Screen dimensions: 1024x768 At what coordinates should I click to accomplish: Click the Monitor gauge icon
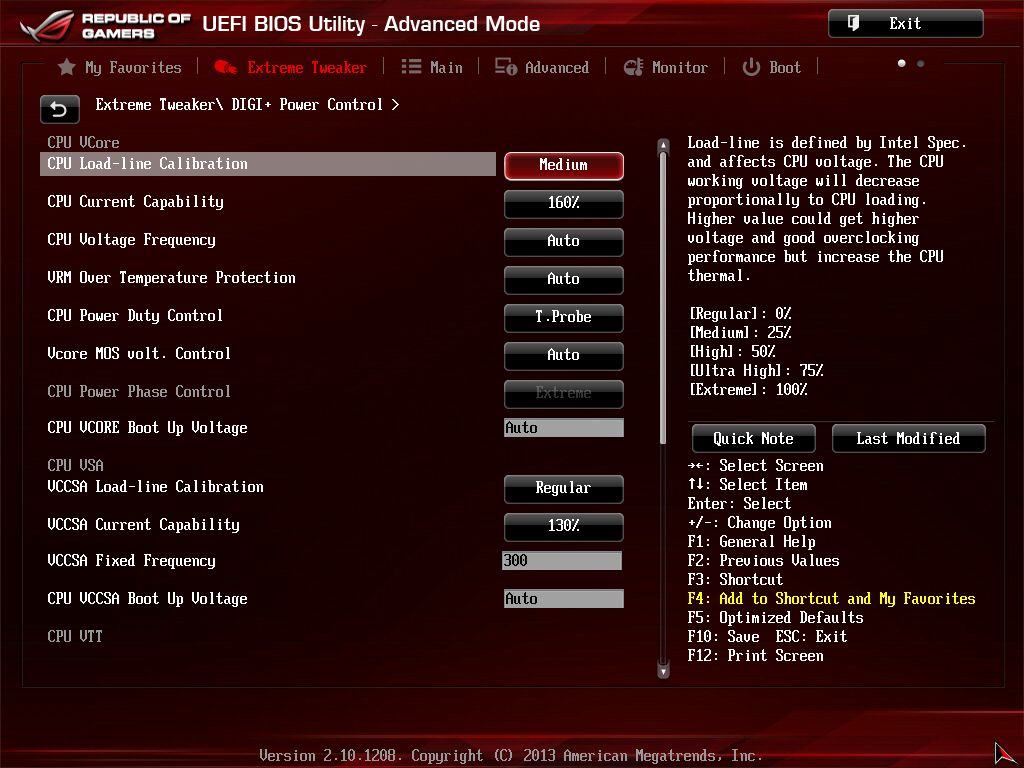point(633,67)
